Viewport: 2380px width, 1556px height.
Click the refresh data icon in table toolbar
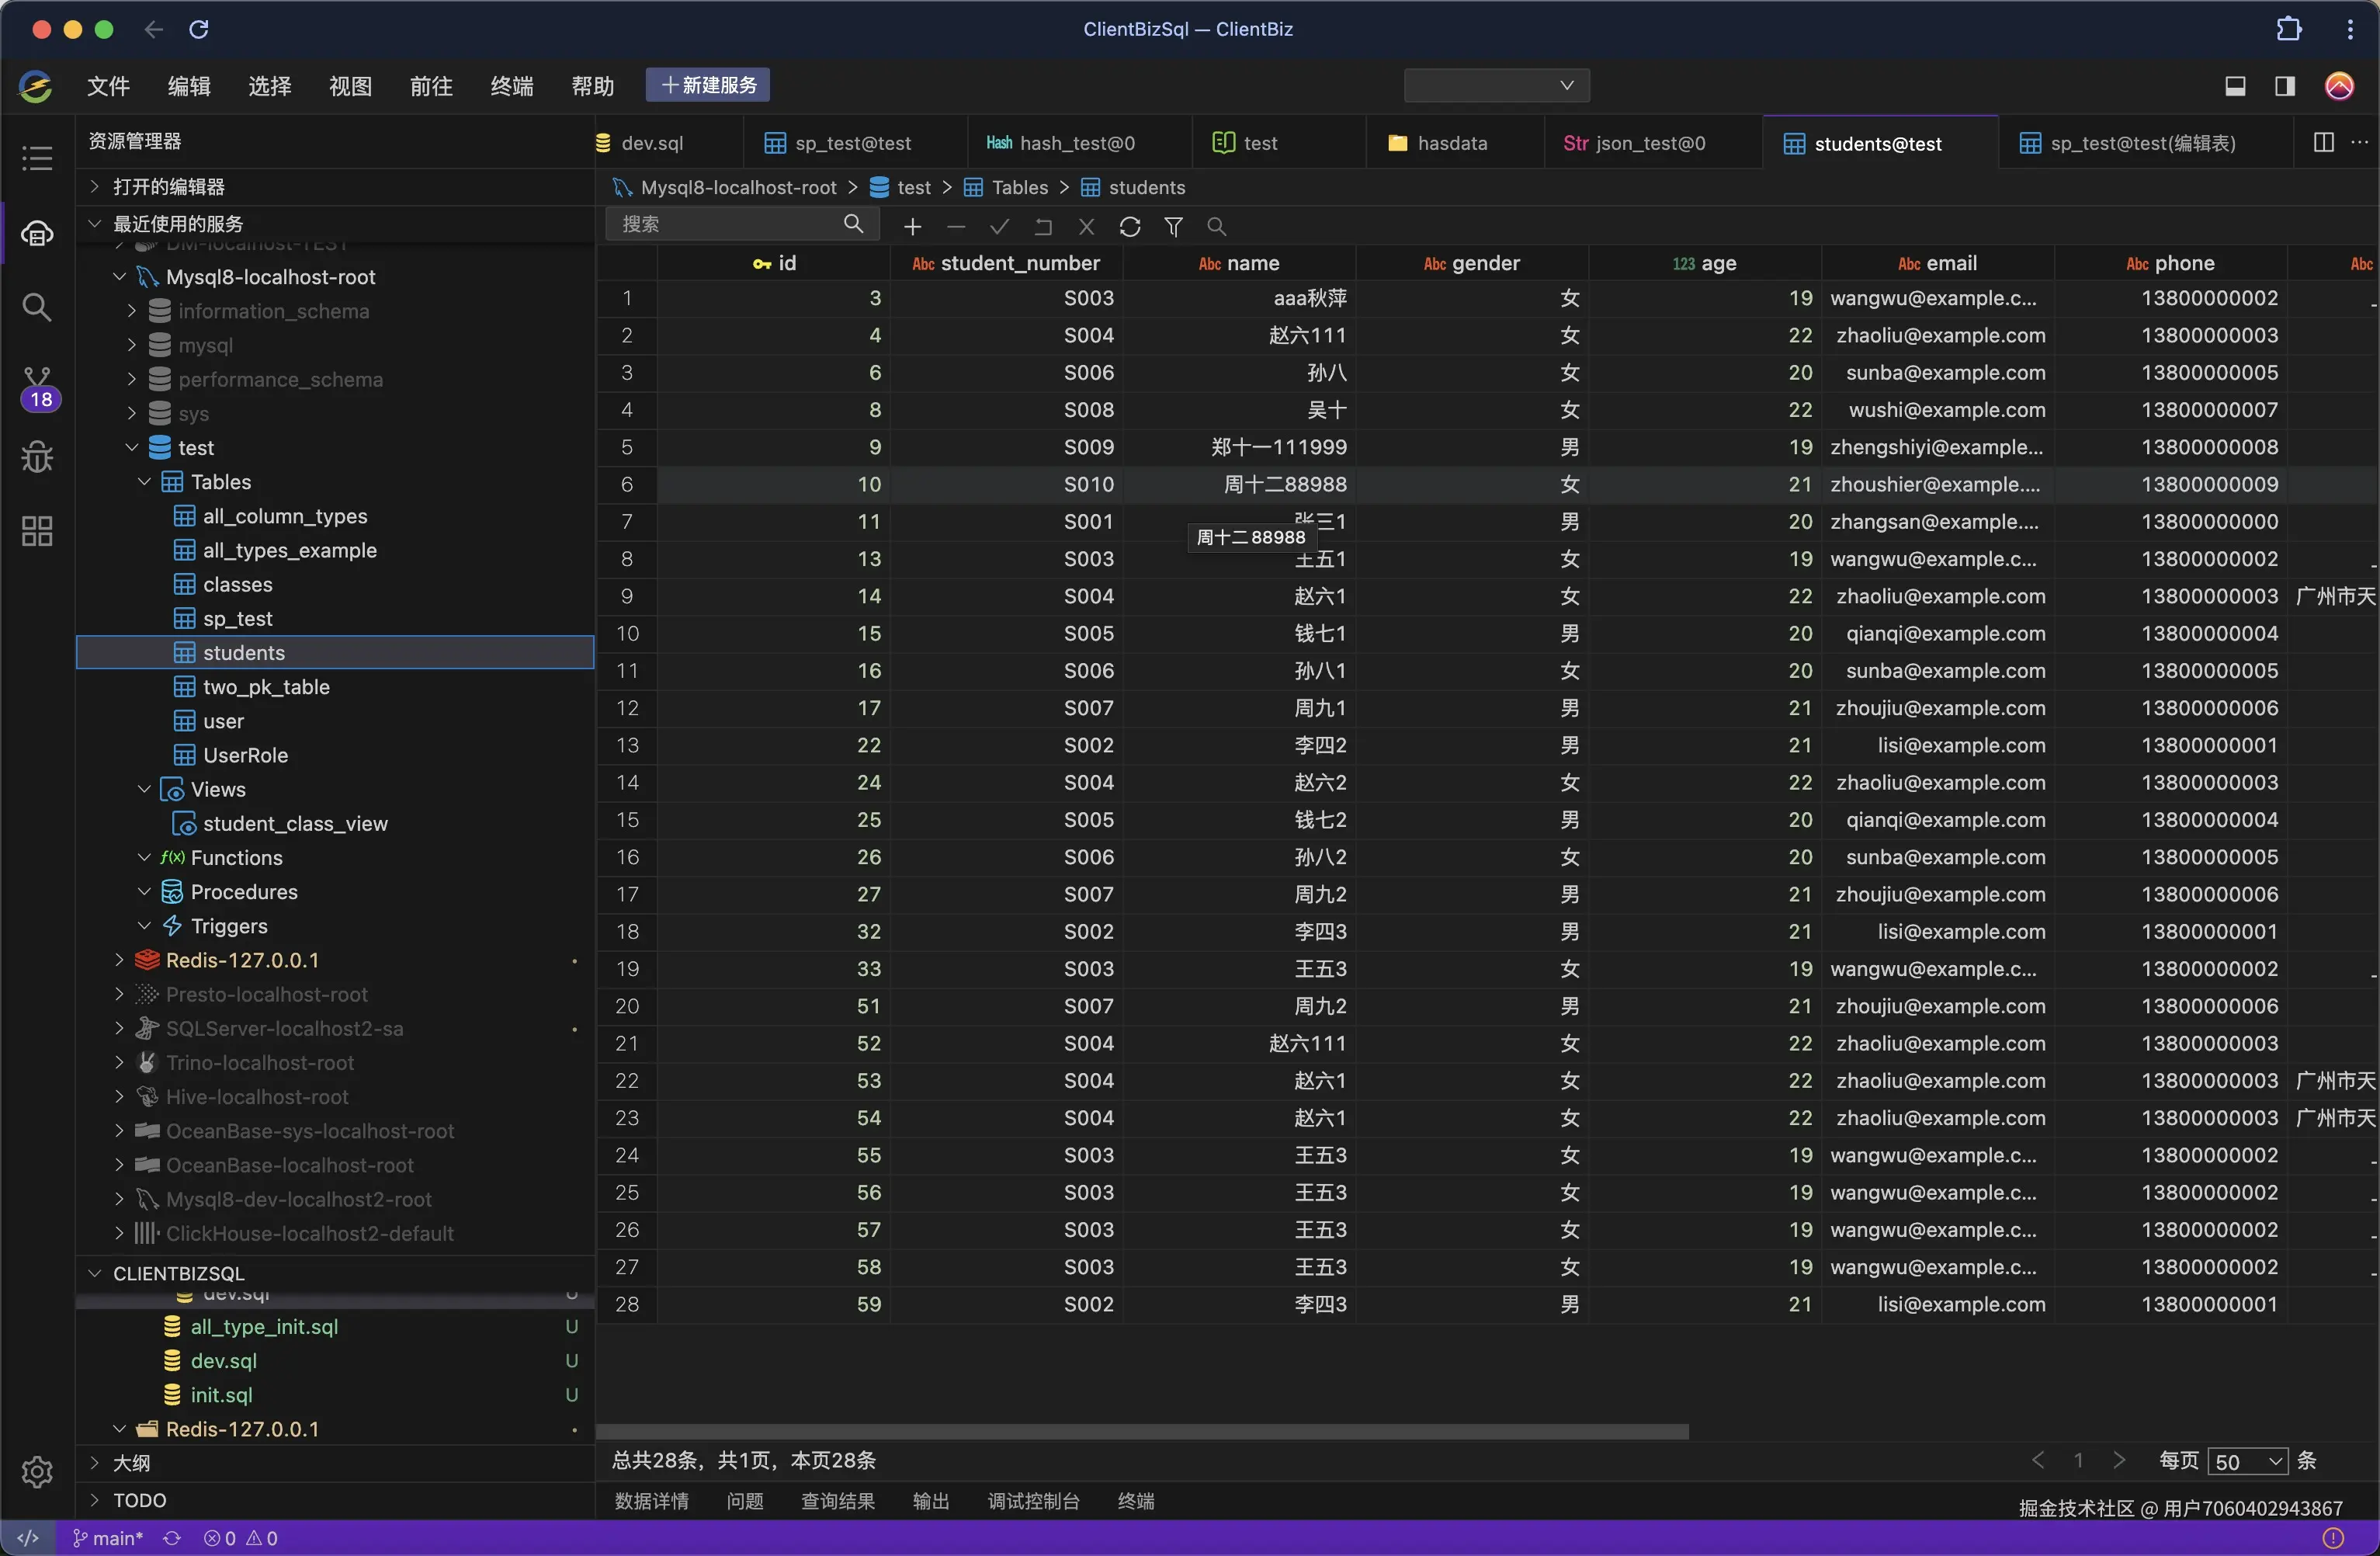click(x=1130, y=227)
